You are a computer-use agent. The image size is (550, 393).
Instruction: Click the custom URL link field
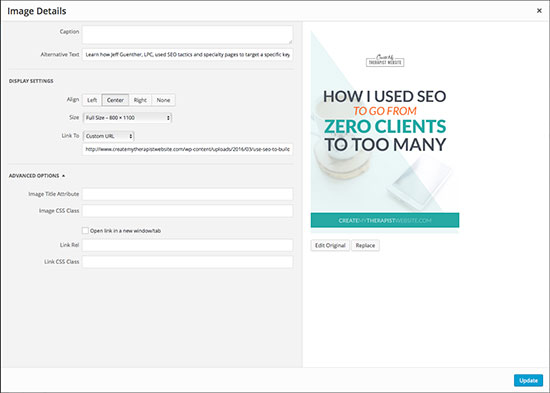[187, 149]
